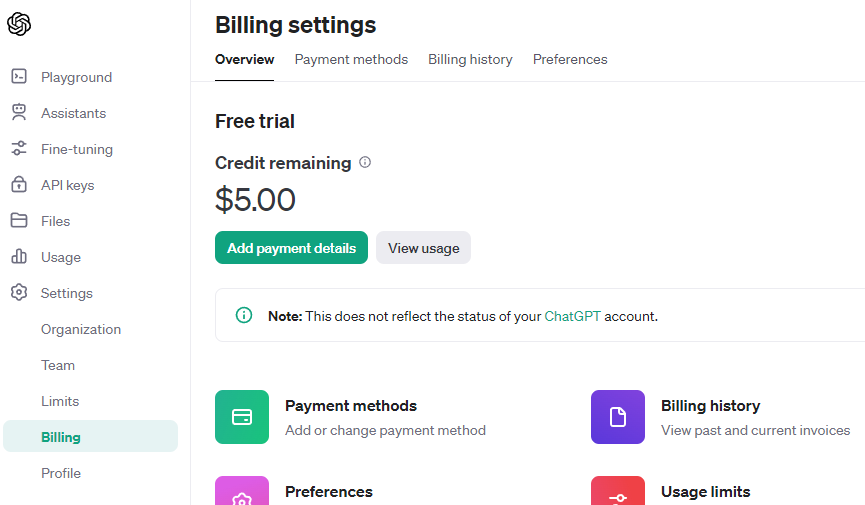Open Playground from the sidebar icon
This screenshot has height=505, width=865.
[19, 77]
